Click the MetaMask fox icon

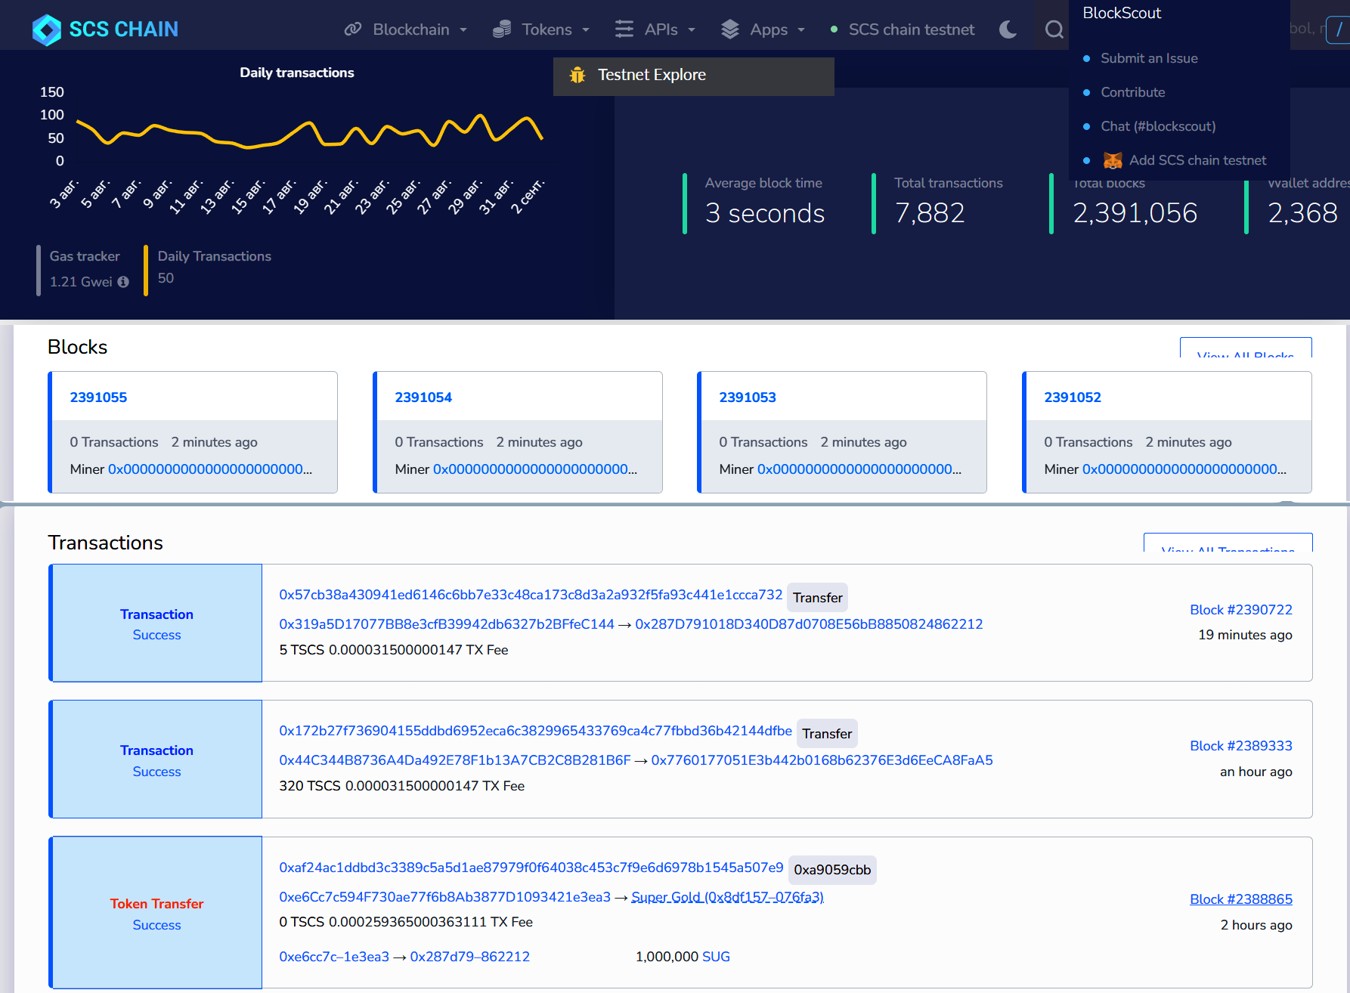point(1112,160)
